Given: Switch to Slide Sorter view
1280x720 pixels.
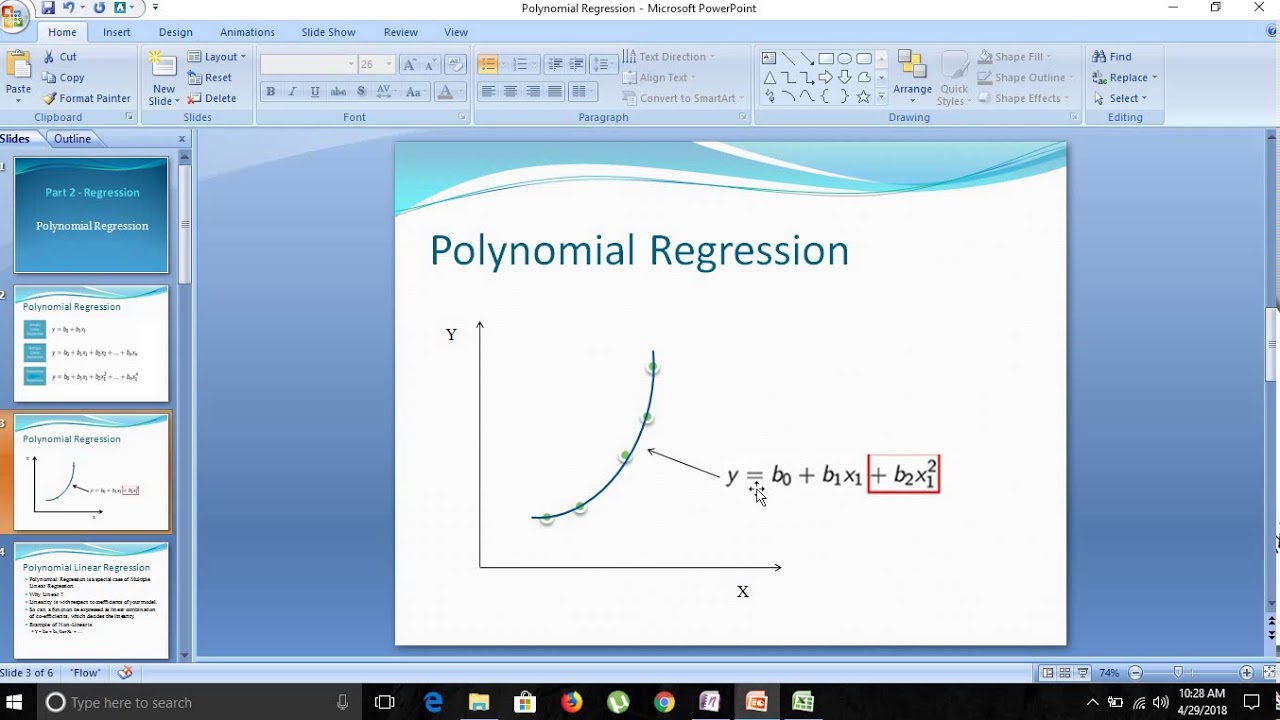Looking at the screenshot, I should point(1065,673).
